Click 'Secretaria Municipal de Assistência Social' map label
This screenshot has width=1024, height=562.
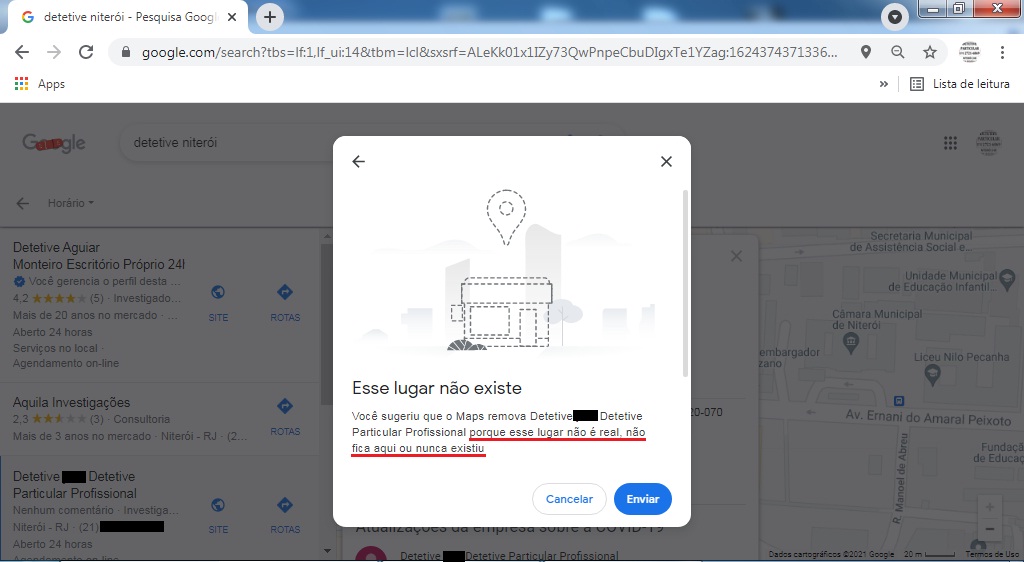pyautogui.click(x=911, y=242)
